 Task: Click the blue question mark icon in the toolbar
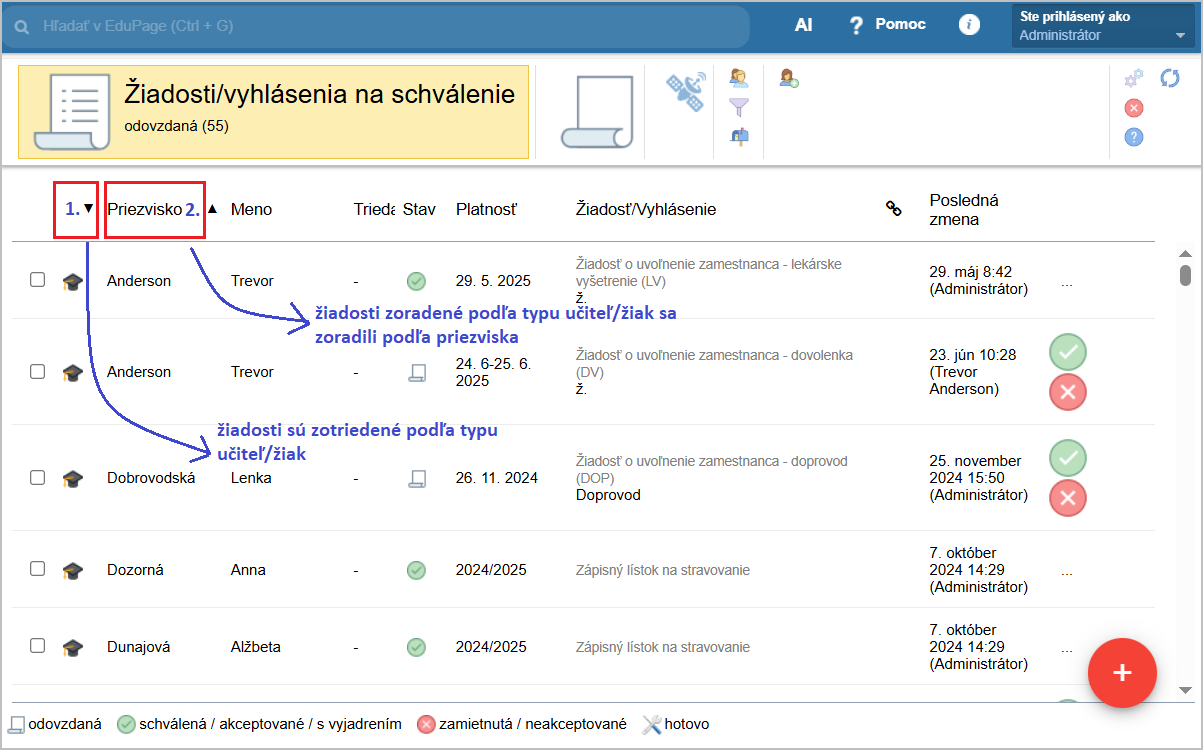point(1134,137)
